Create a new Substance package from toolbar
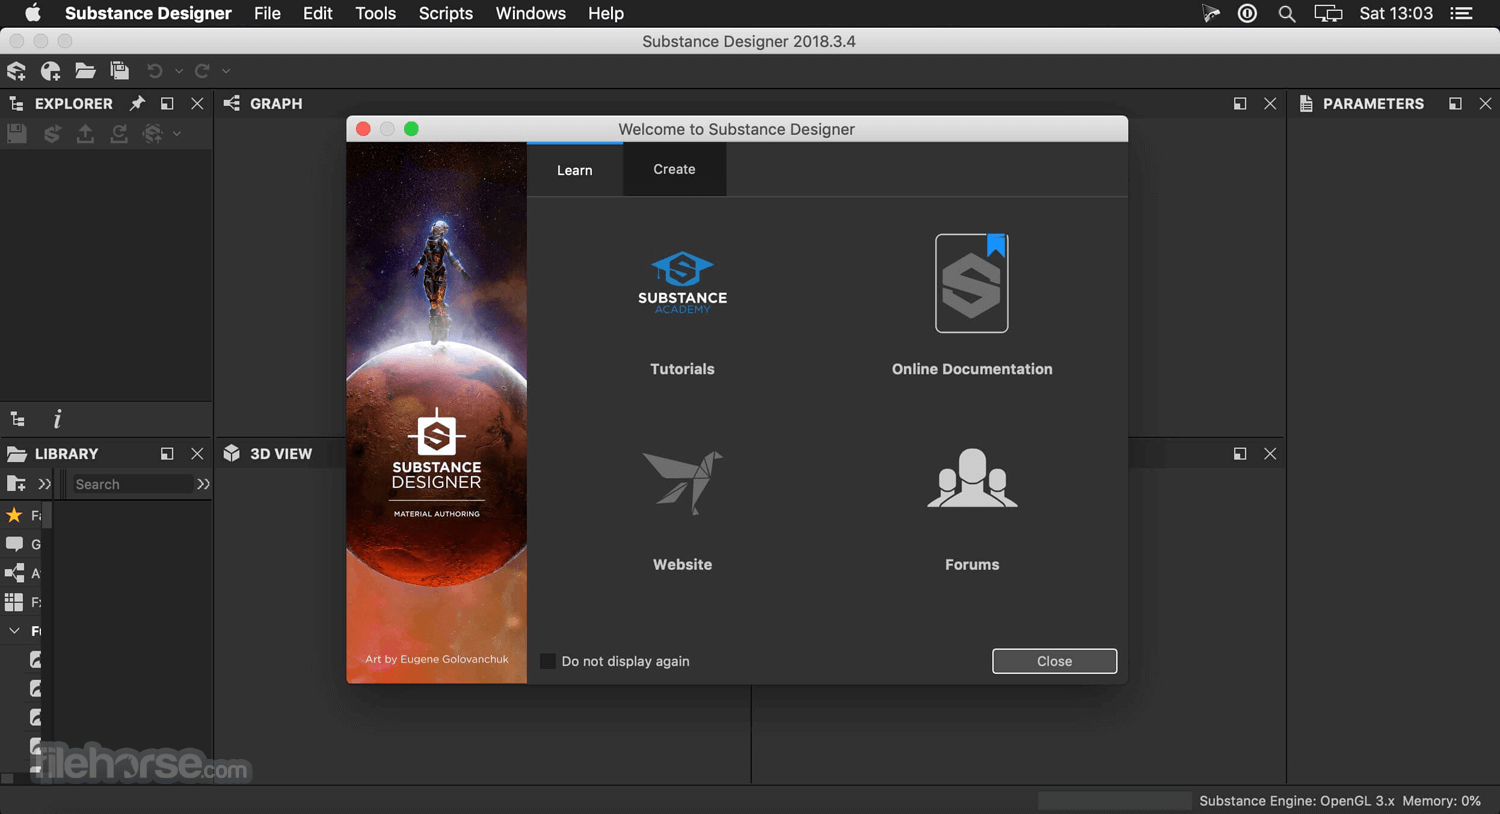 click(x=17, y=71)
